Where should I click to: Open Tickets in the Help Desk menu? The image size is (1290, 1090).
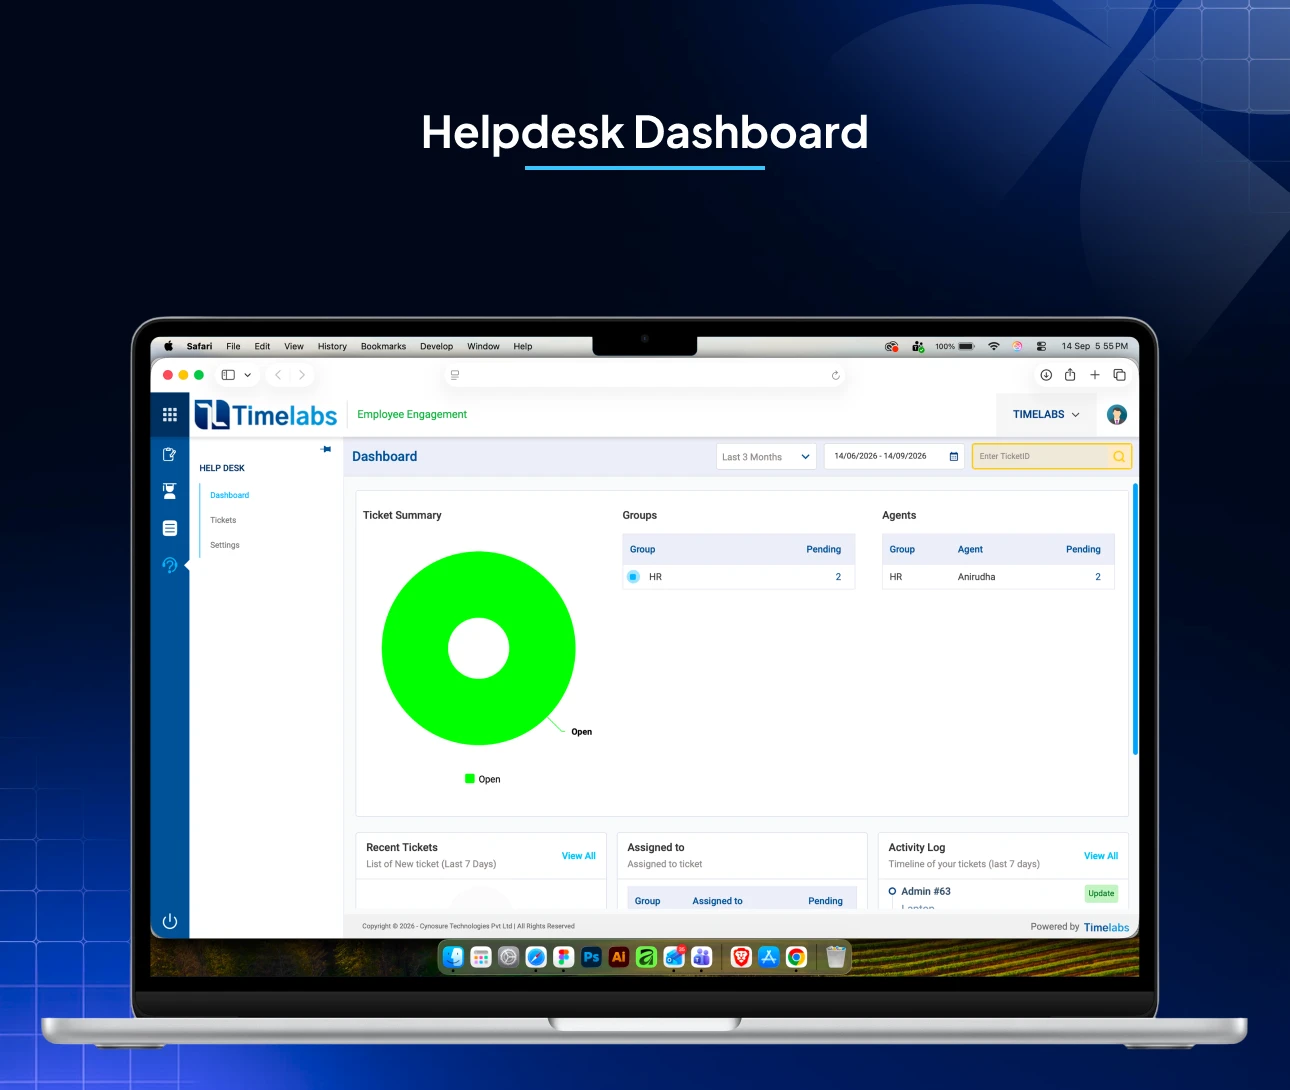pos(223,520)
